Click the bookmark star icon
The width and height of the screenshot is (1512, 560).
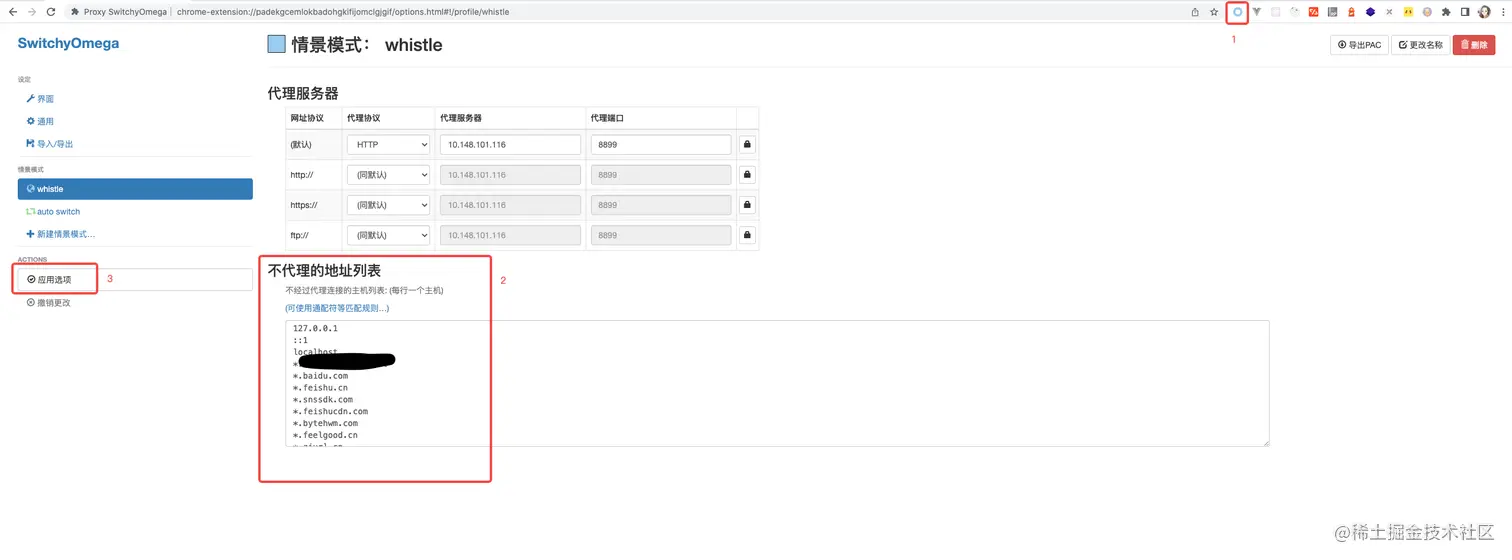[x=1214, y=12]
